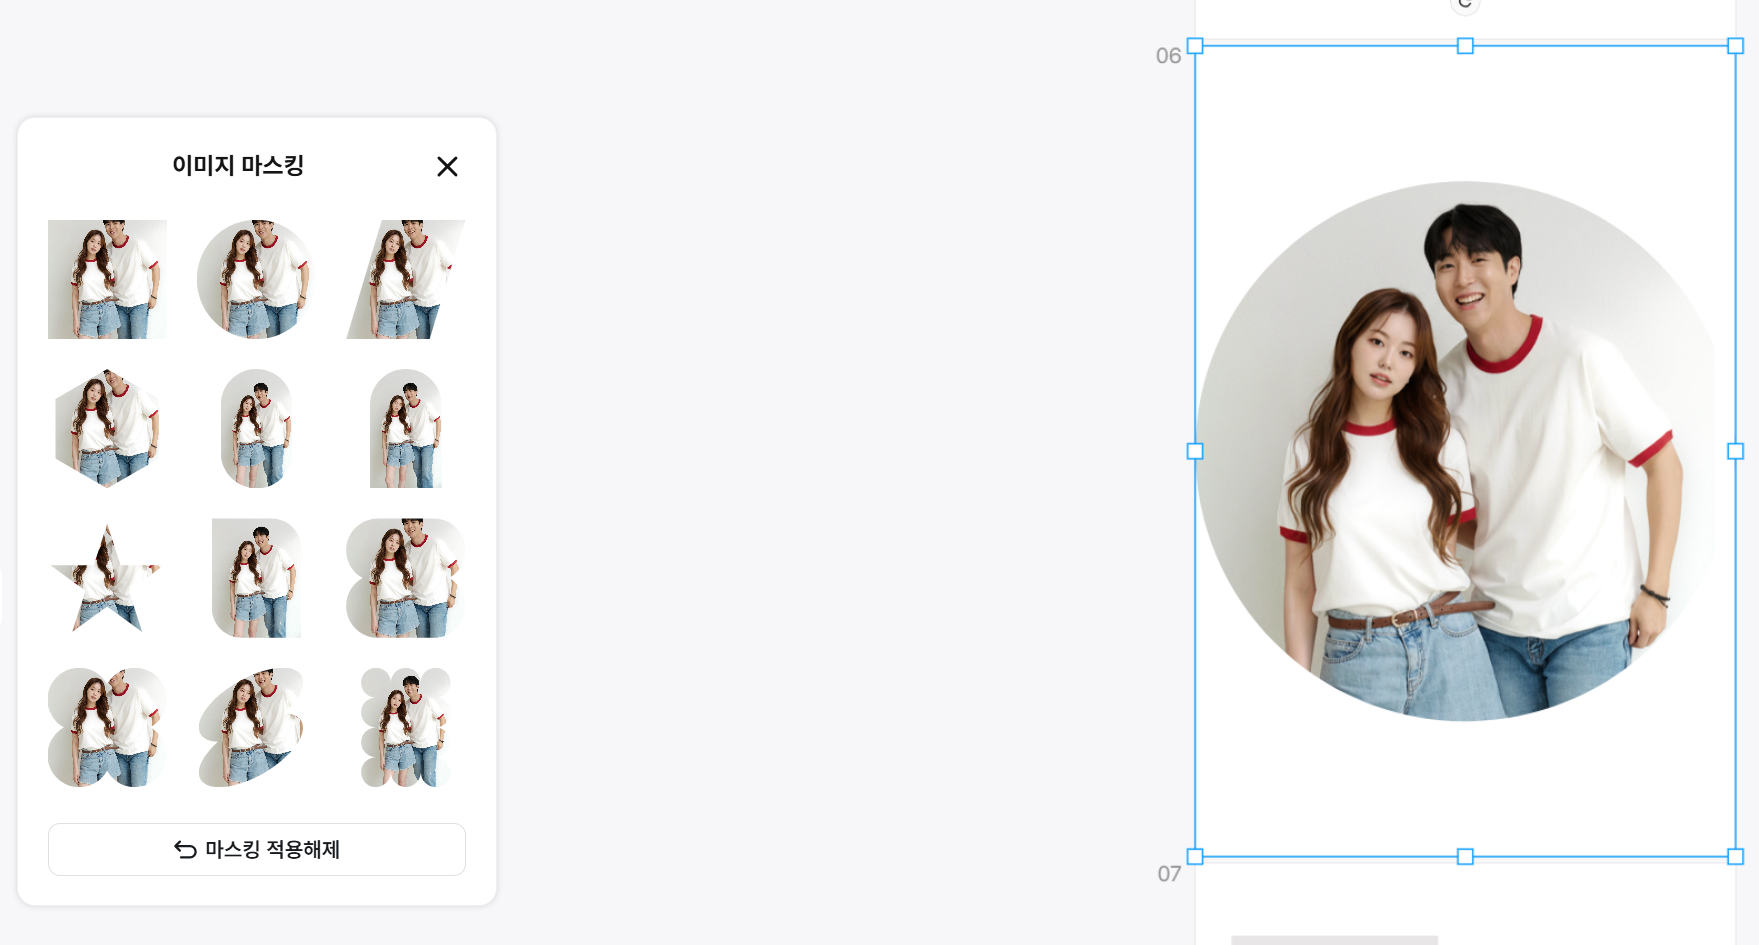Click the rotate handle above the selected image

coord(1465,5)
